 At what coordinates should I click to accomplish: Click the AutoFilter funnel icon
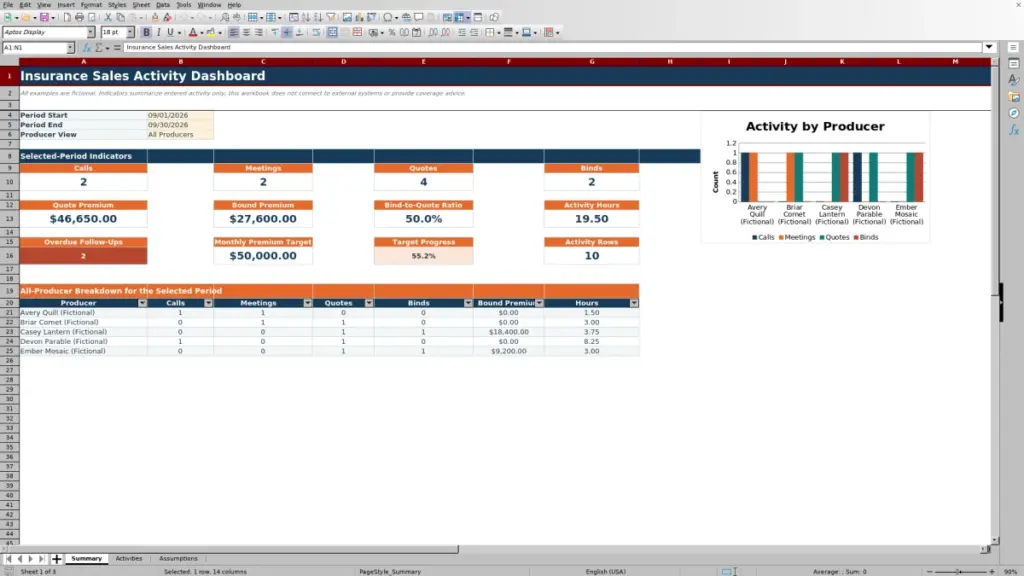331,18
